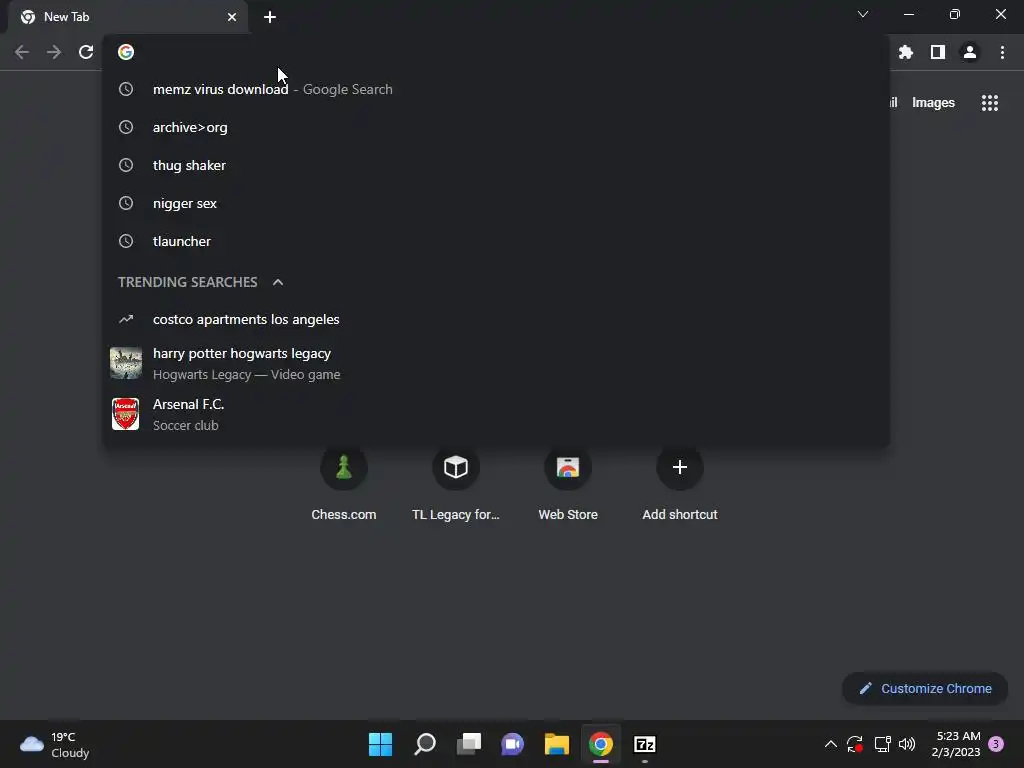
Task: Click the Arsenal crest thumbnail
Action: 125,414
